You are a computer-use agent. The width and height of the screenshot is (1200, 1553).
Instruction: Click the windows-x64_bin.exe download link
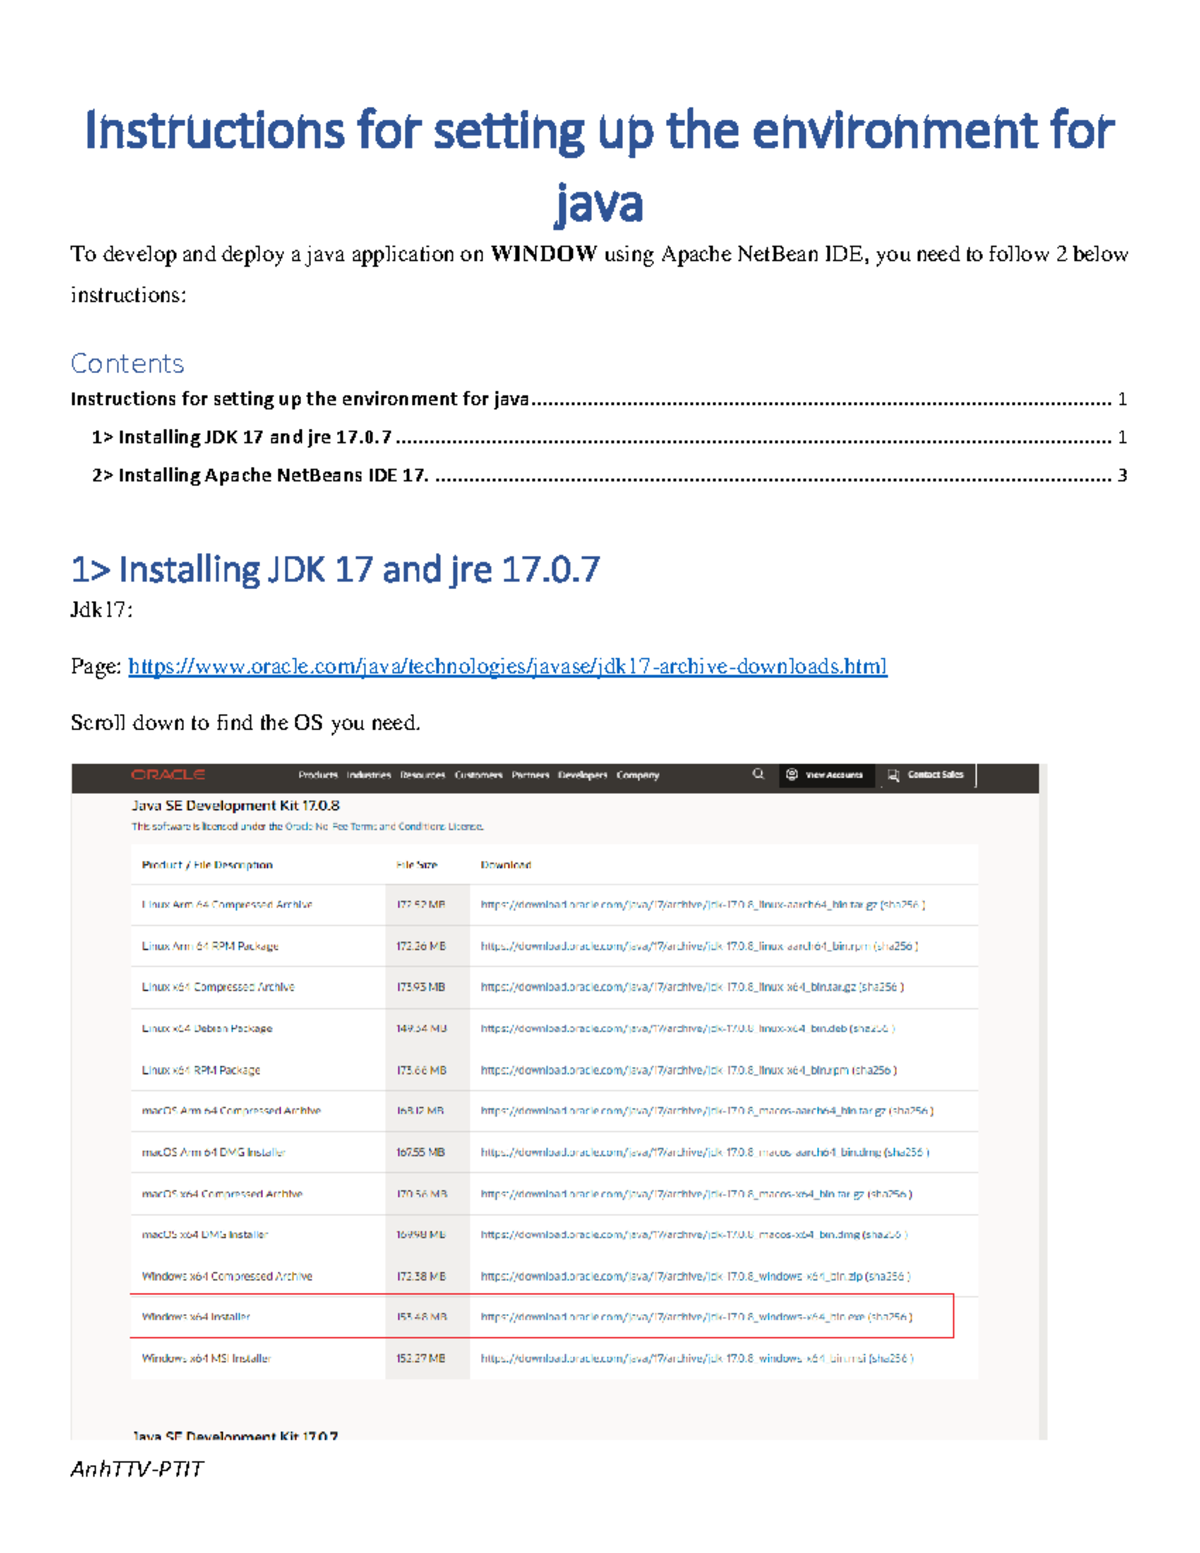[x=672, y=1317]
